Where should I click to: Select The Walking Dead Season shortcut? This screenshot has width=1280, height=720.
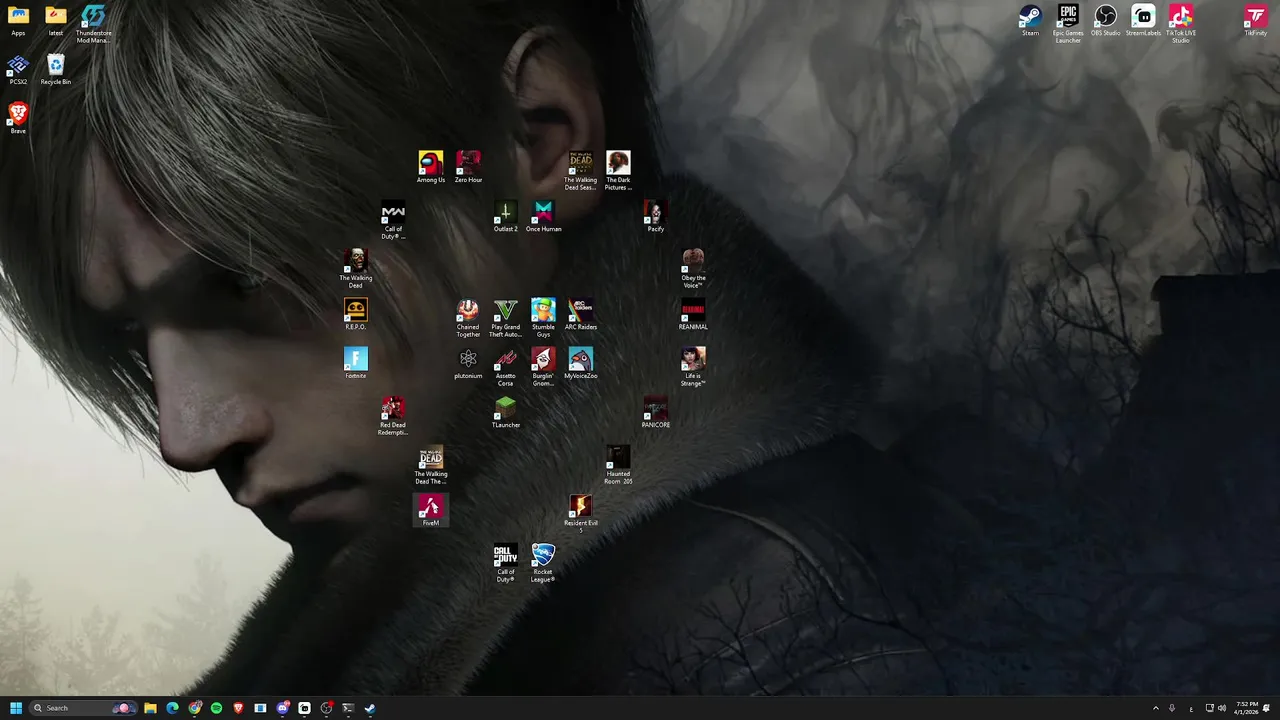[581, 171]
